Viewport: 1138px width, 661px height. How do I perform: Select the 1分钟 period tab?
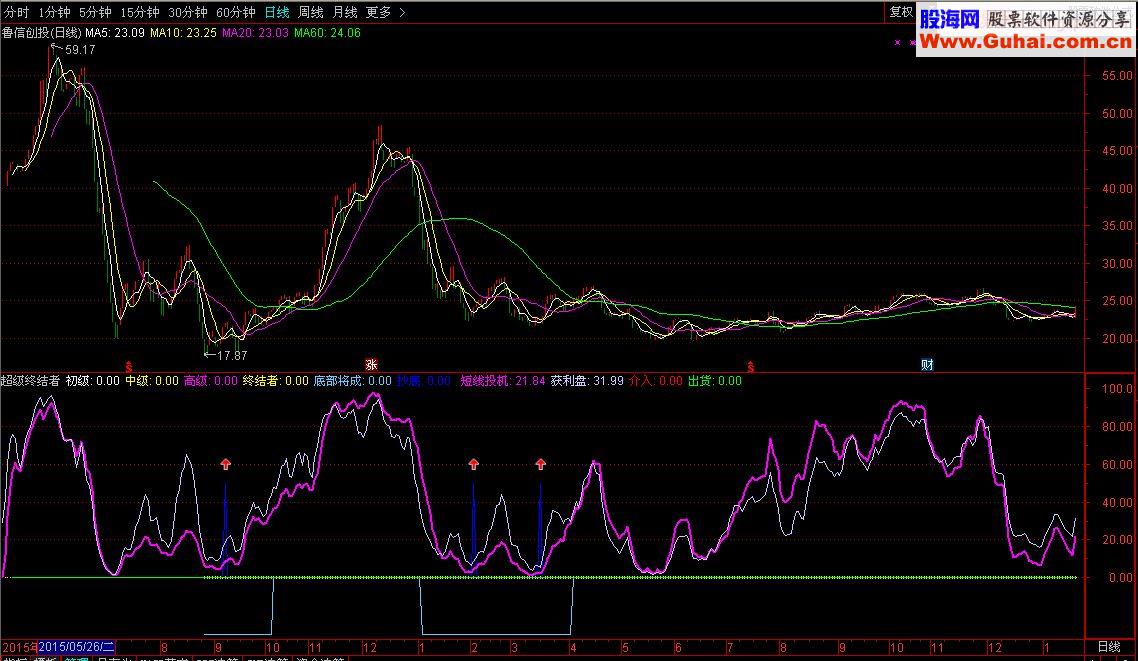54,12
